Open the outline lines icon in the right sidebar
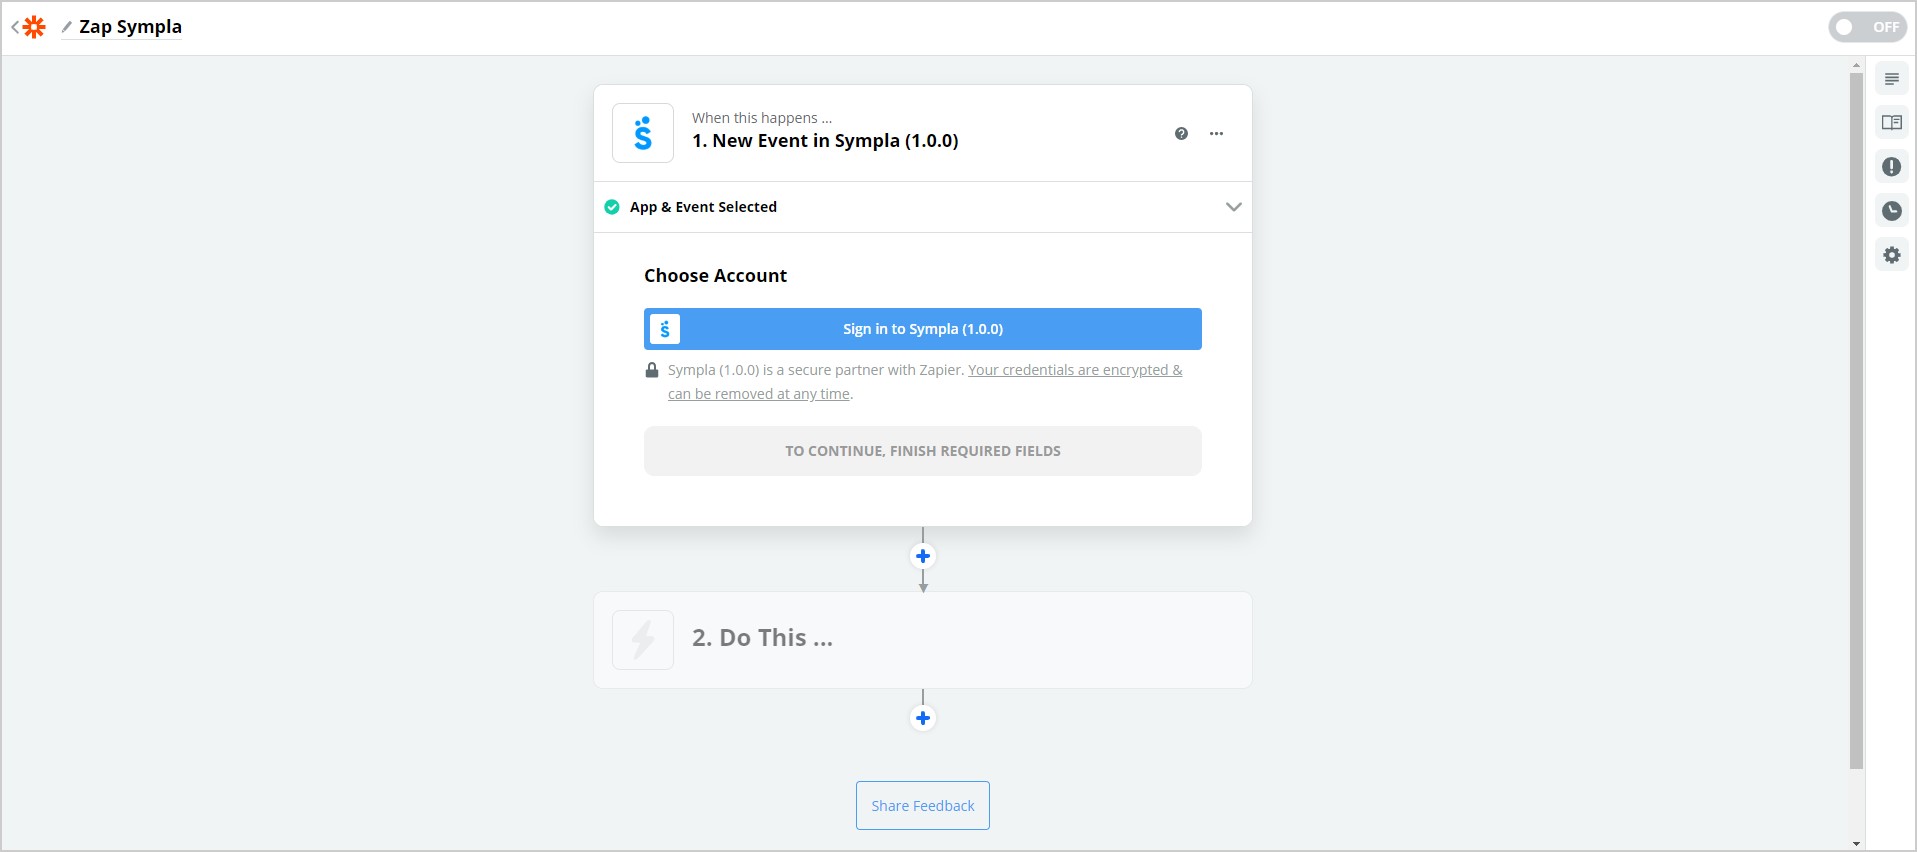The height and width of the screenshot is (852, 1917). click(x=1892, y=79)
